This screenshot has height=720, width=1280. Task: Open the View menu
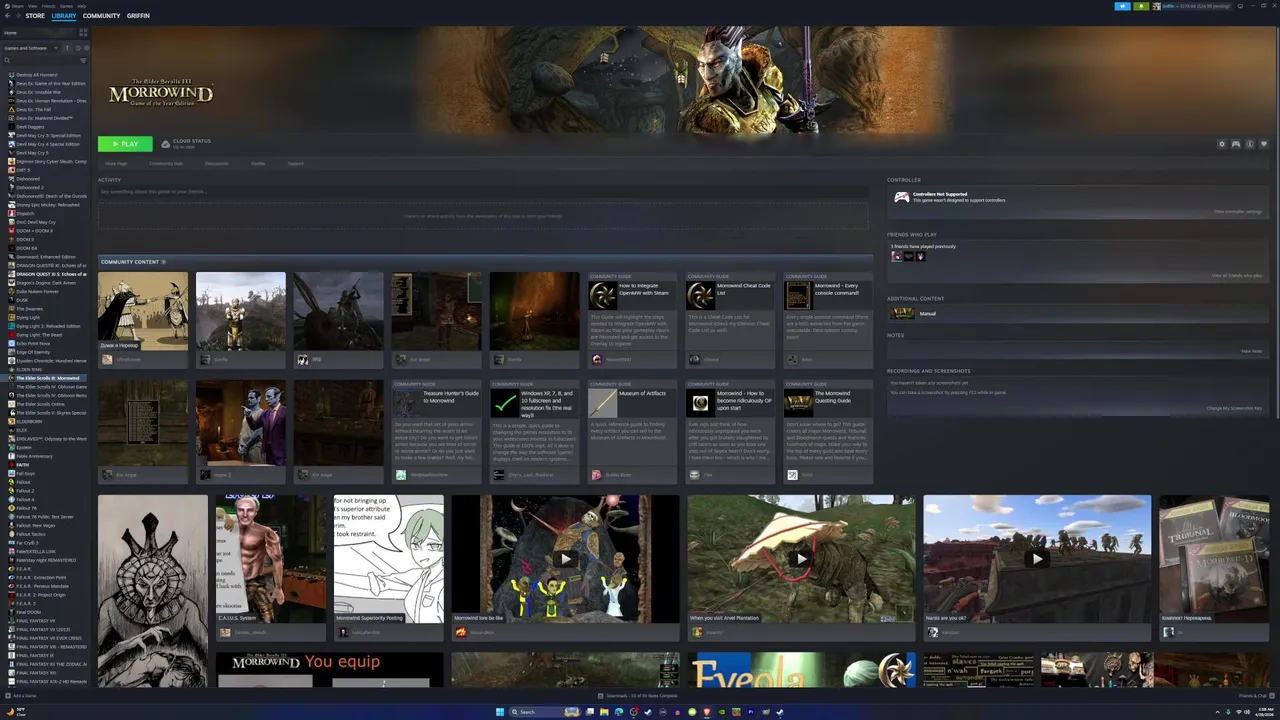tap(32, 6)
